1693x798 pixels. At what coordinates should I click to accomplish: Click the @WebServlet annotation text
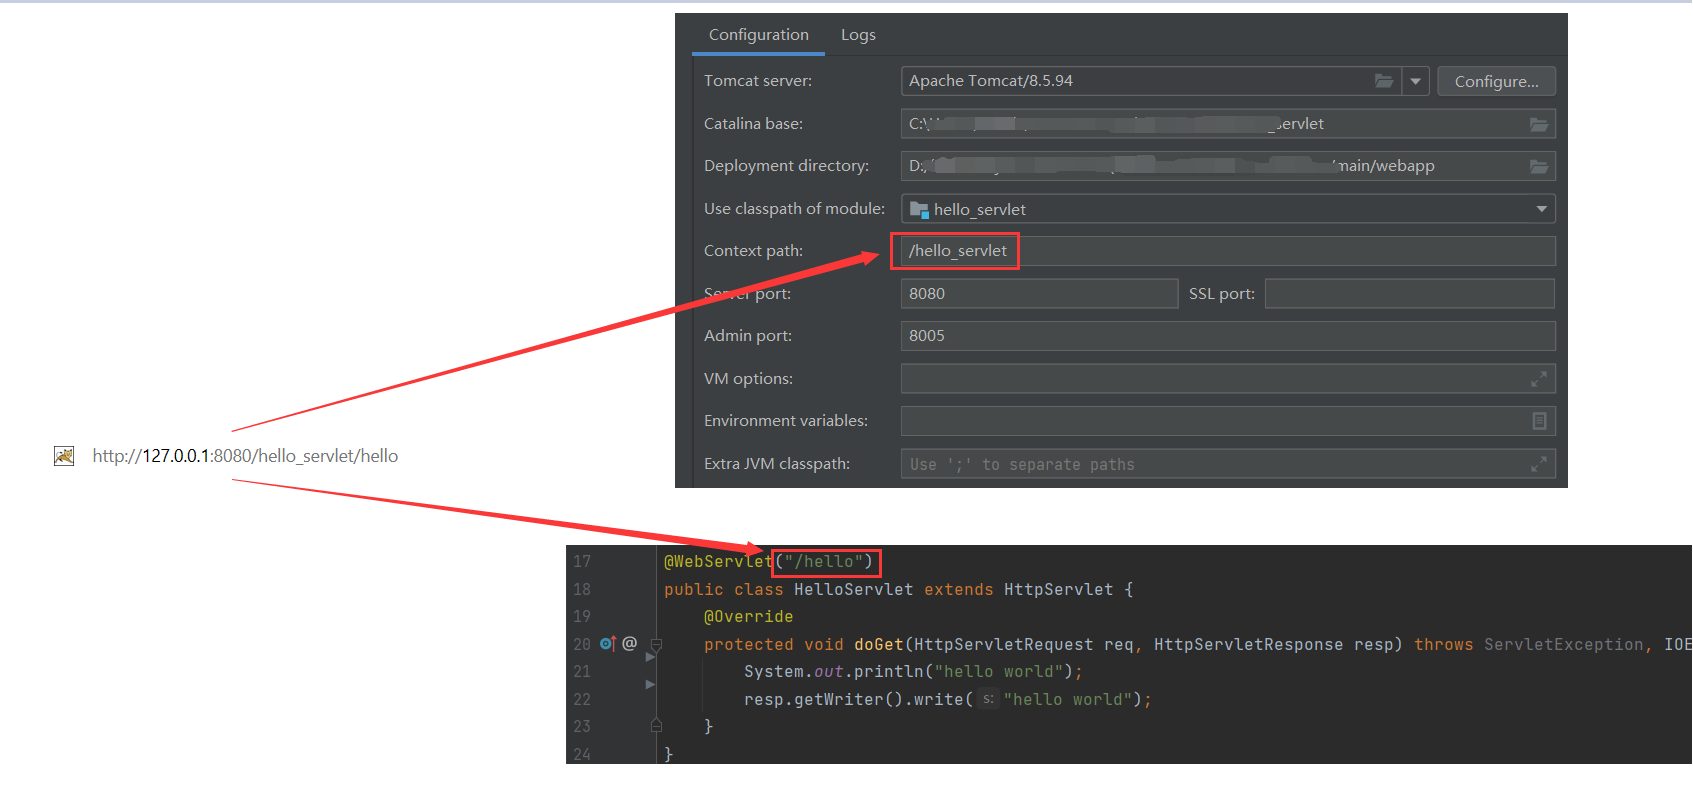(719, 562)
